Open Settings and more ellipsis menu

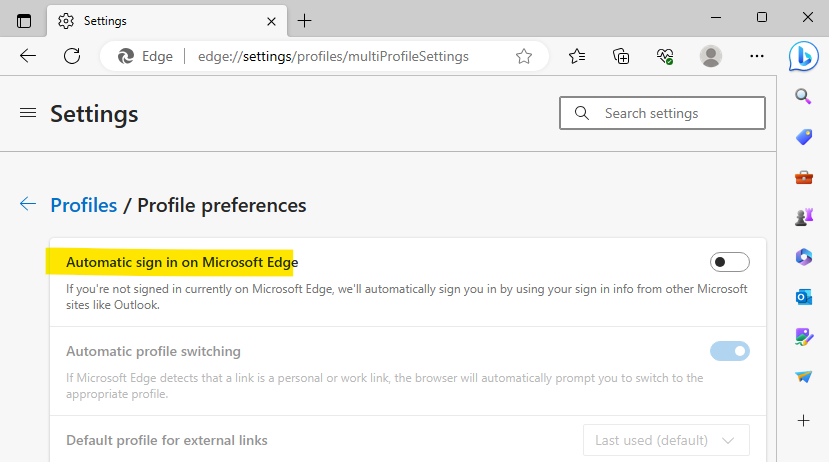click(757, 56)
